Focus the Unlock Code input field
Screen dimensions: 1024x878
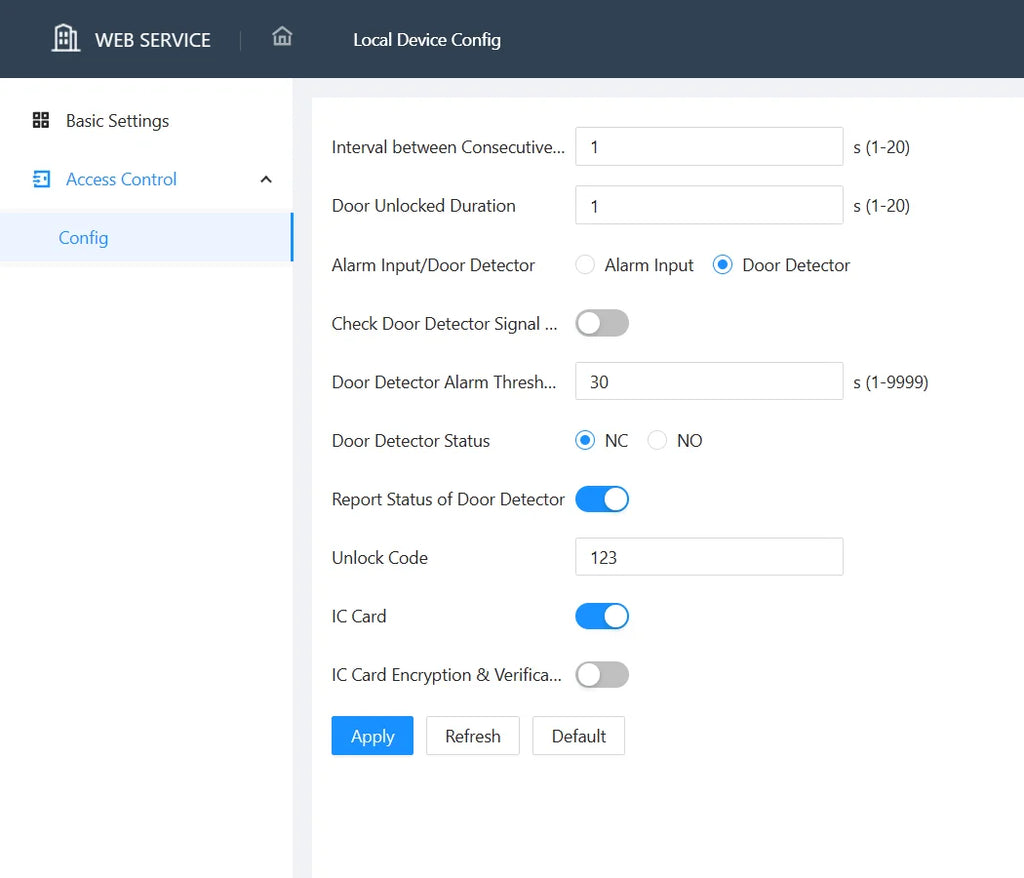tap(709, 557)
